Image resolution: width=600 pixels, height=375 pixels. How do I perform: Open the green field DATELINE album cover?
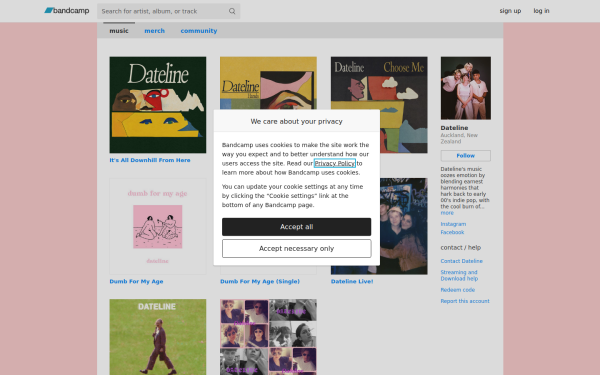158,337
